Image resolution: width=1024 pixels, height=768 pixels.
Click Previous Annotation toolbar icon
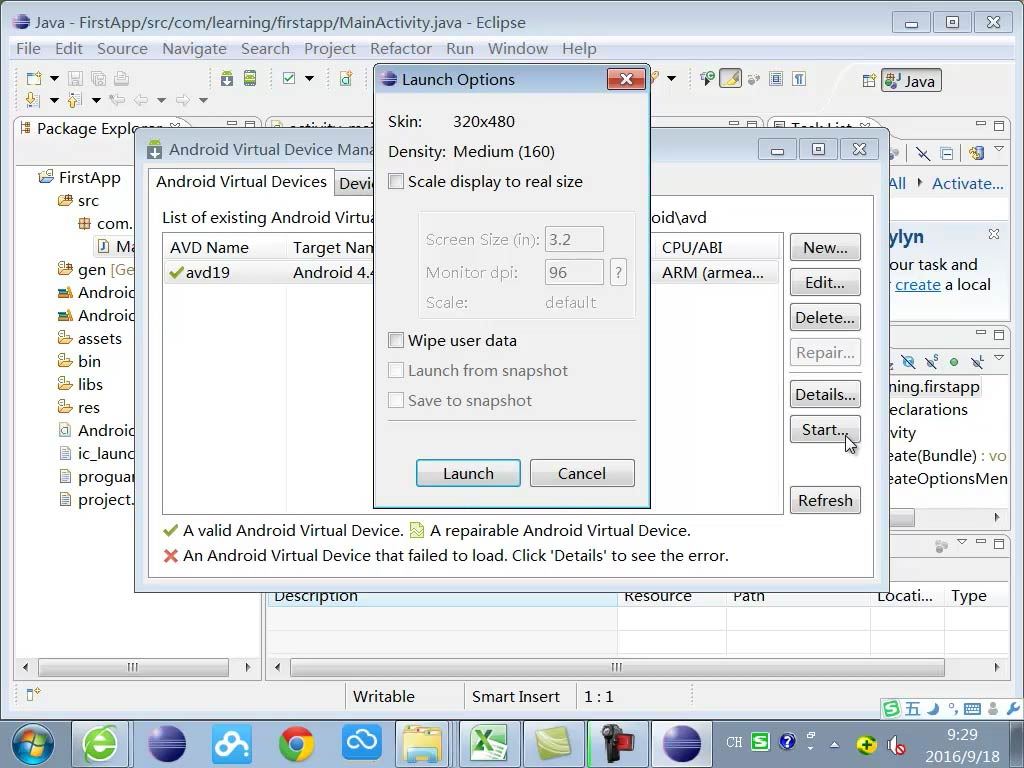coord(74,100)
